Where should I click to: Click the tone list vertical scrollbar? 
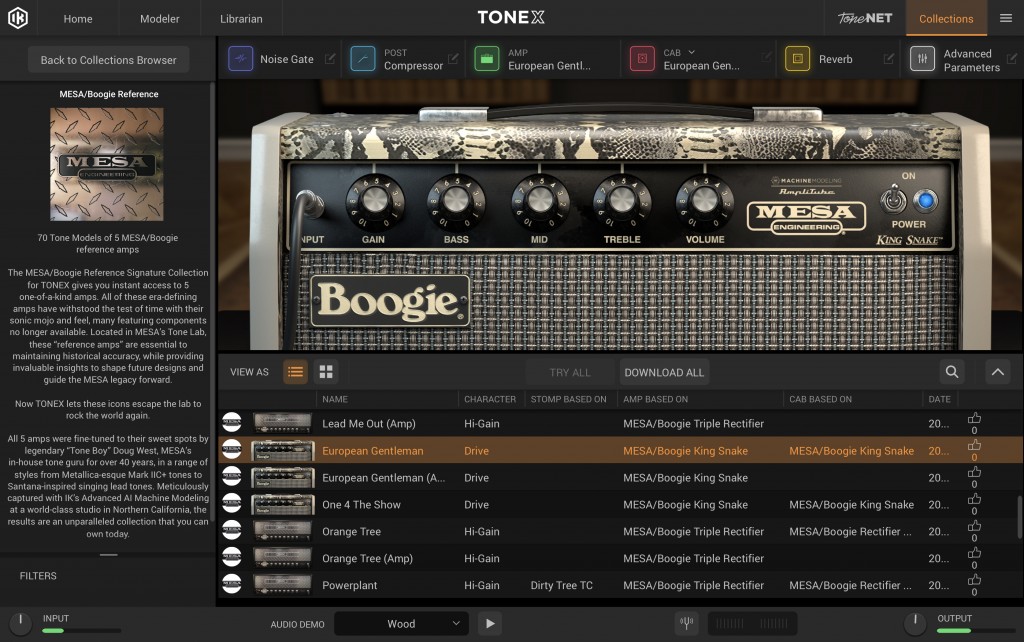(1019, 517)
